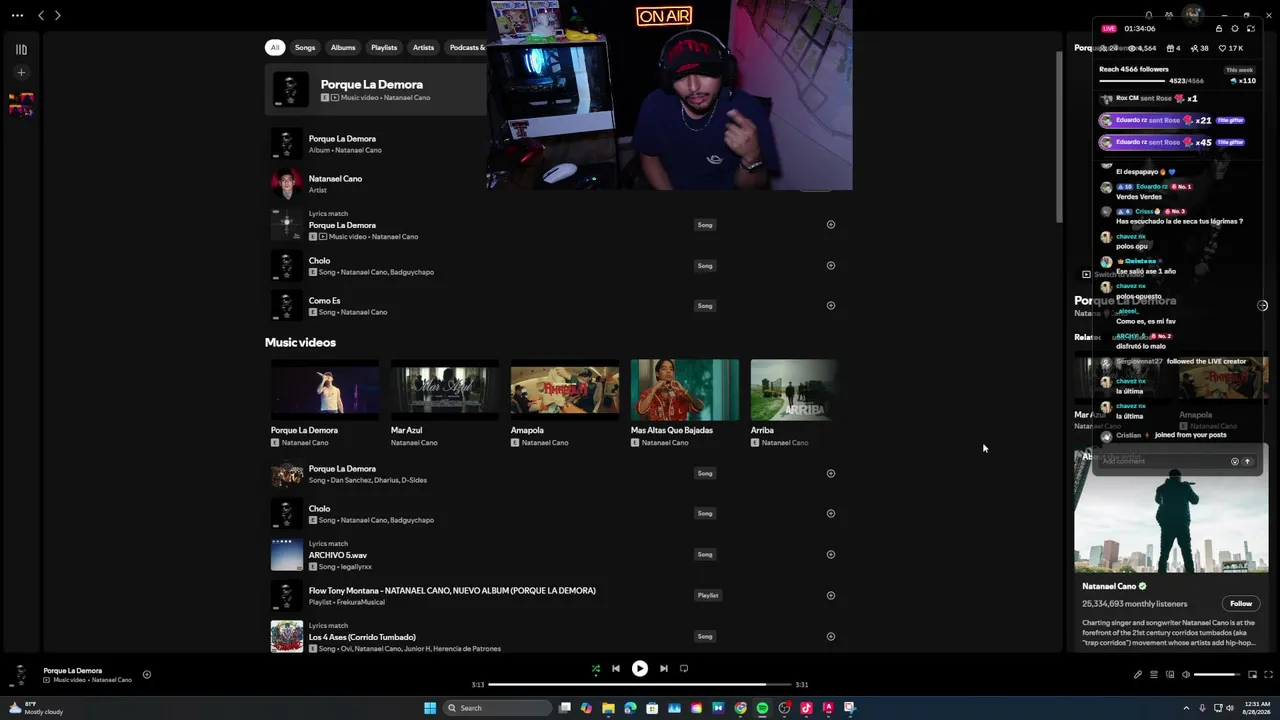Adjust the volume slider
Image resolution: width=1280 pixels, height=720 pixels.
[1216, 675]
